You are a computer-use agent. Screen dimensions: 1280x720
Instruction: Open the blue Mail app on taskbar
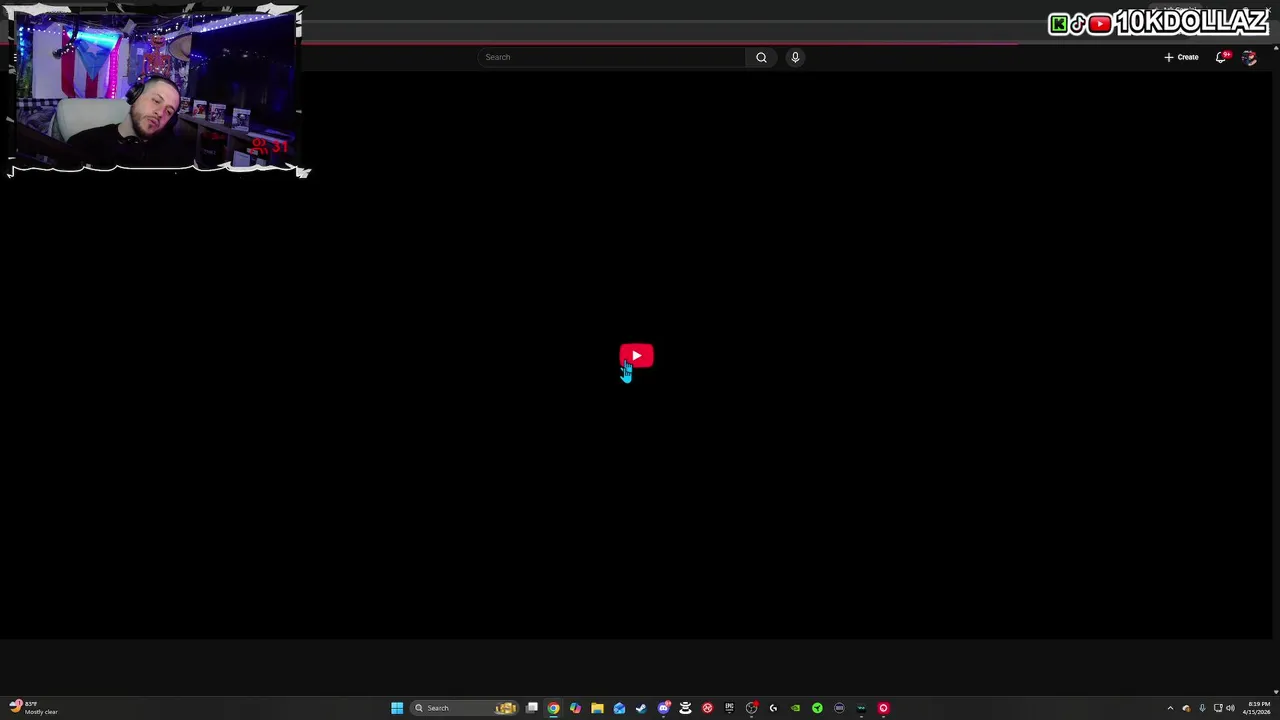pos(619,708)
